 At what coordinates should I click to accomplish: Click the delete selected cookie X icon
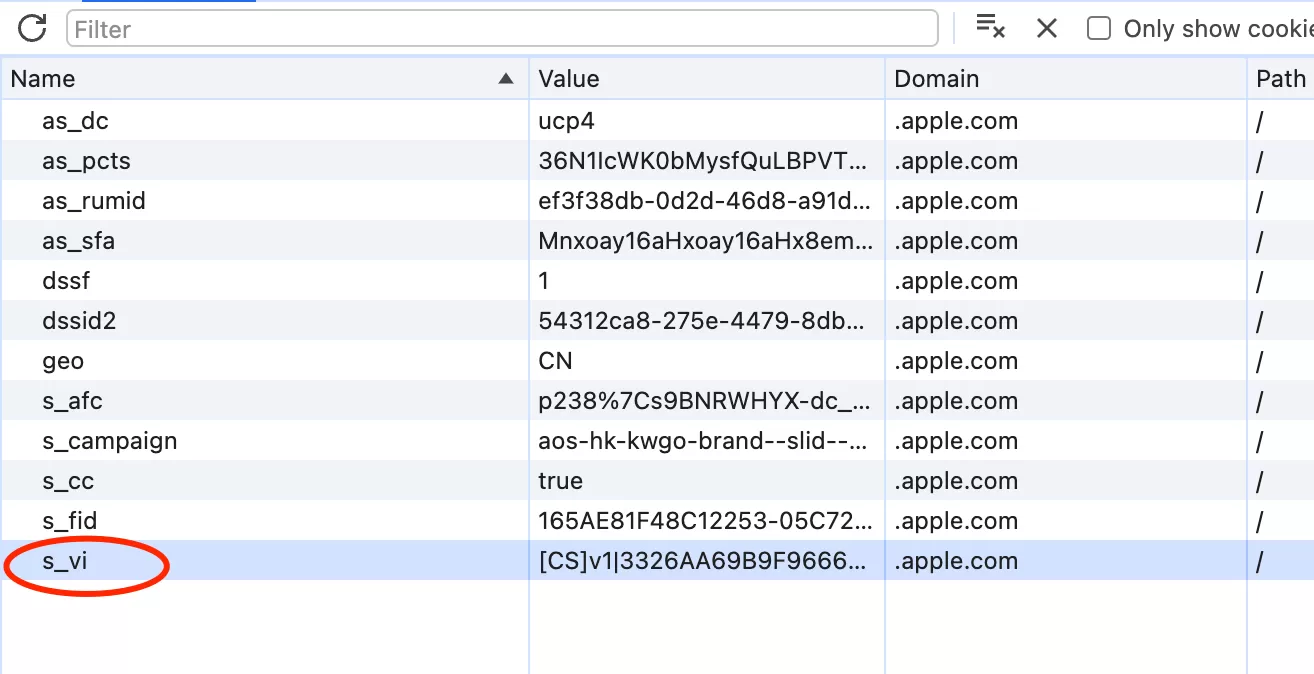tap(1047, 28)
